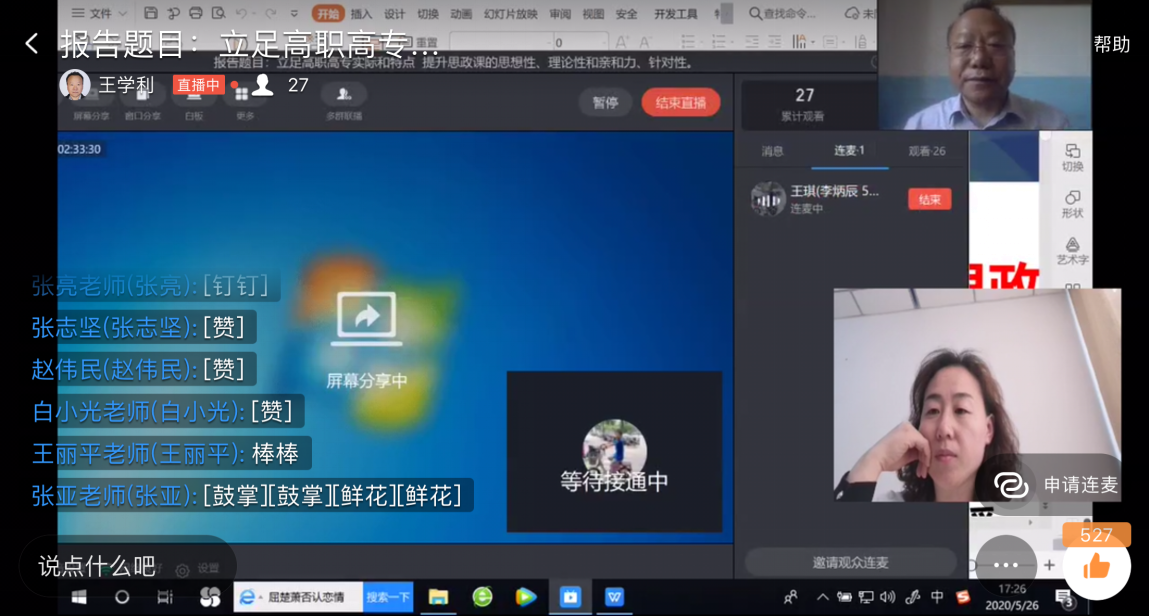The image size is (1149, 616).
Task: Open the 白板 (whiteboard) tool
Action: (x=193, y=105)
